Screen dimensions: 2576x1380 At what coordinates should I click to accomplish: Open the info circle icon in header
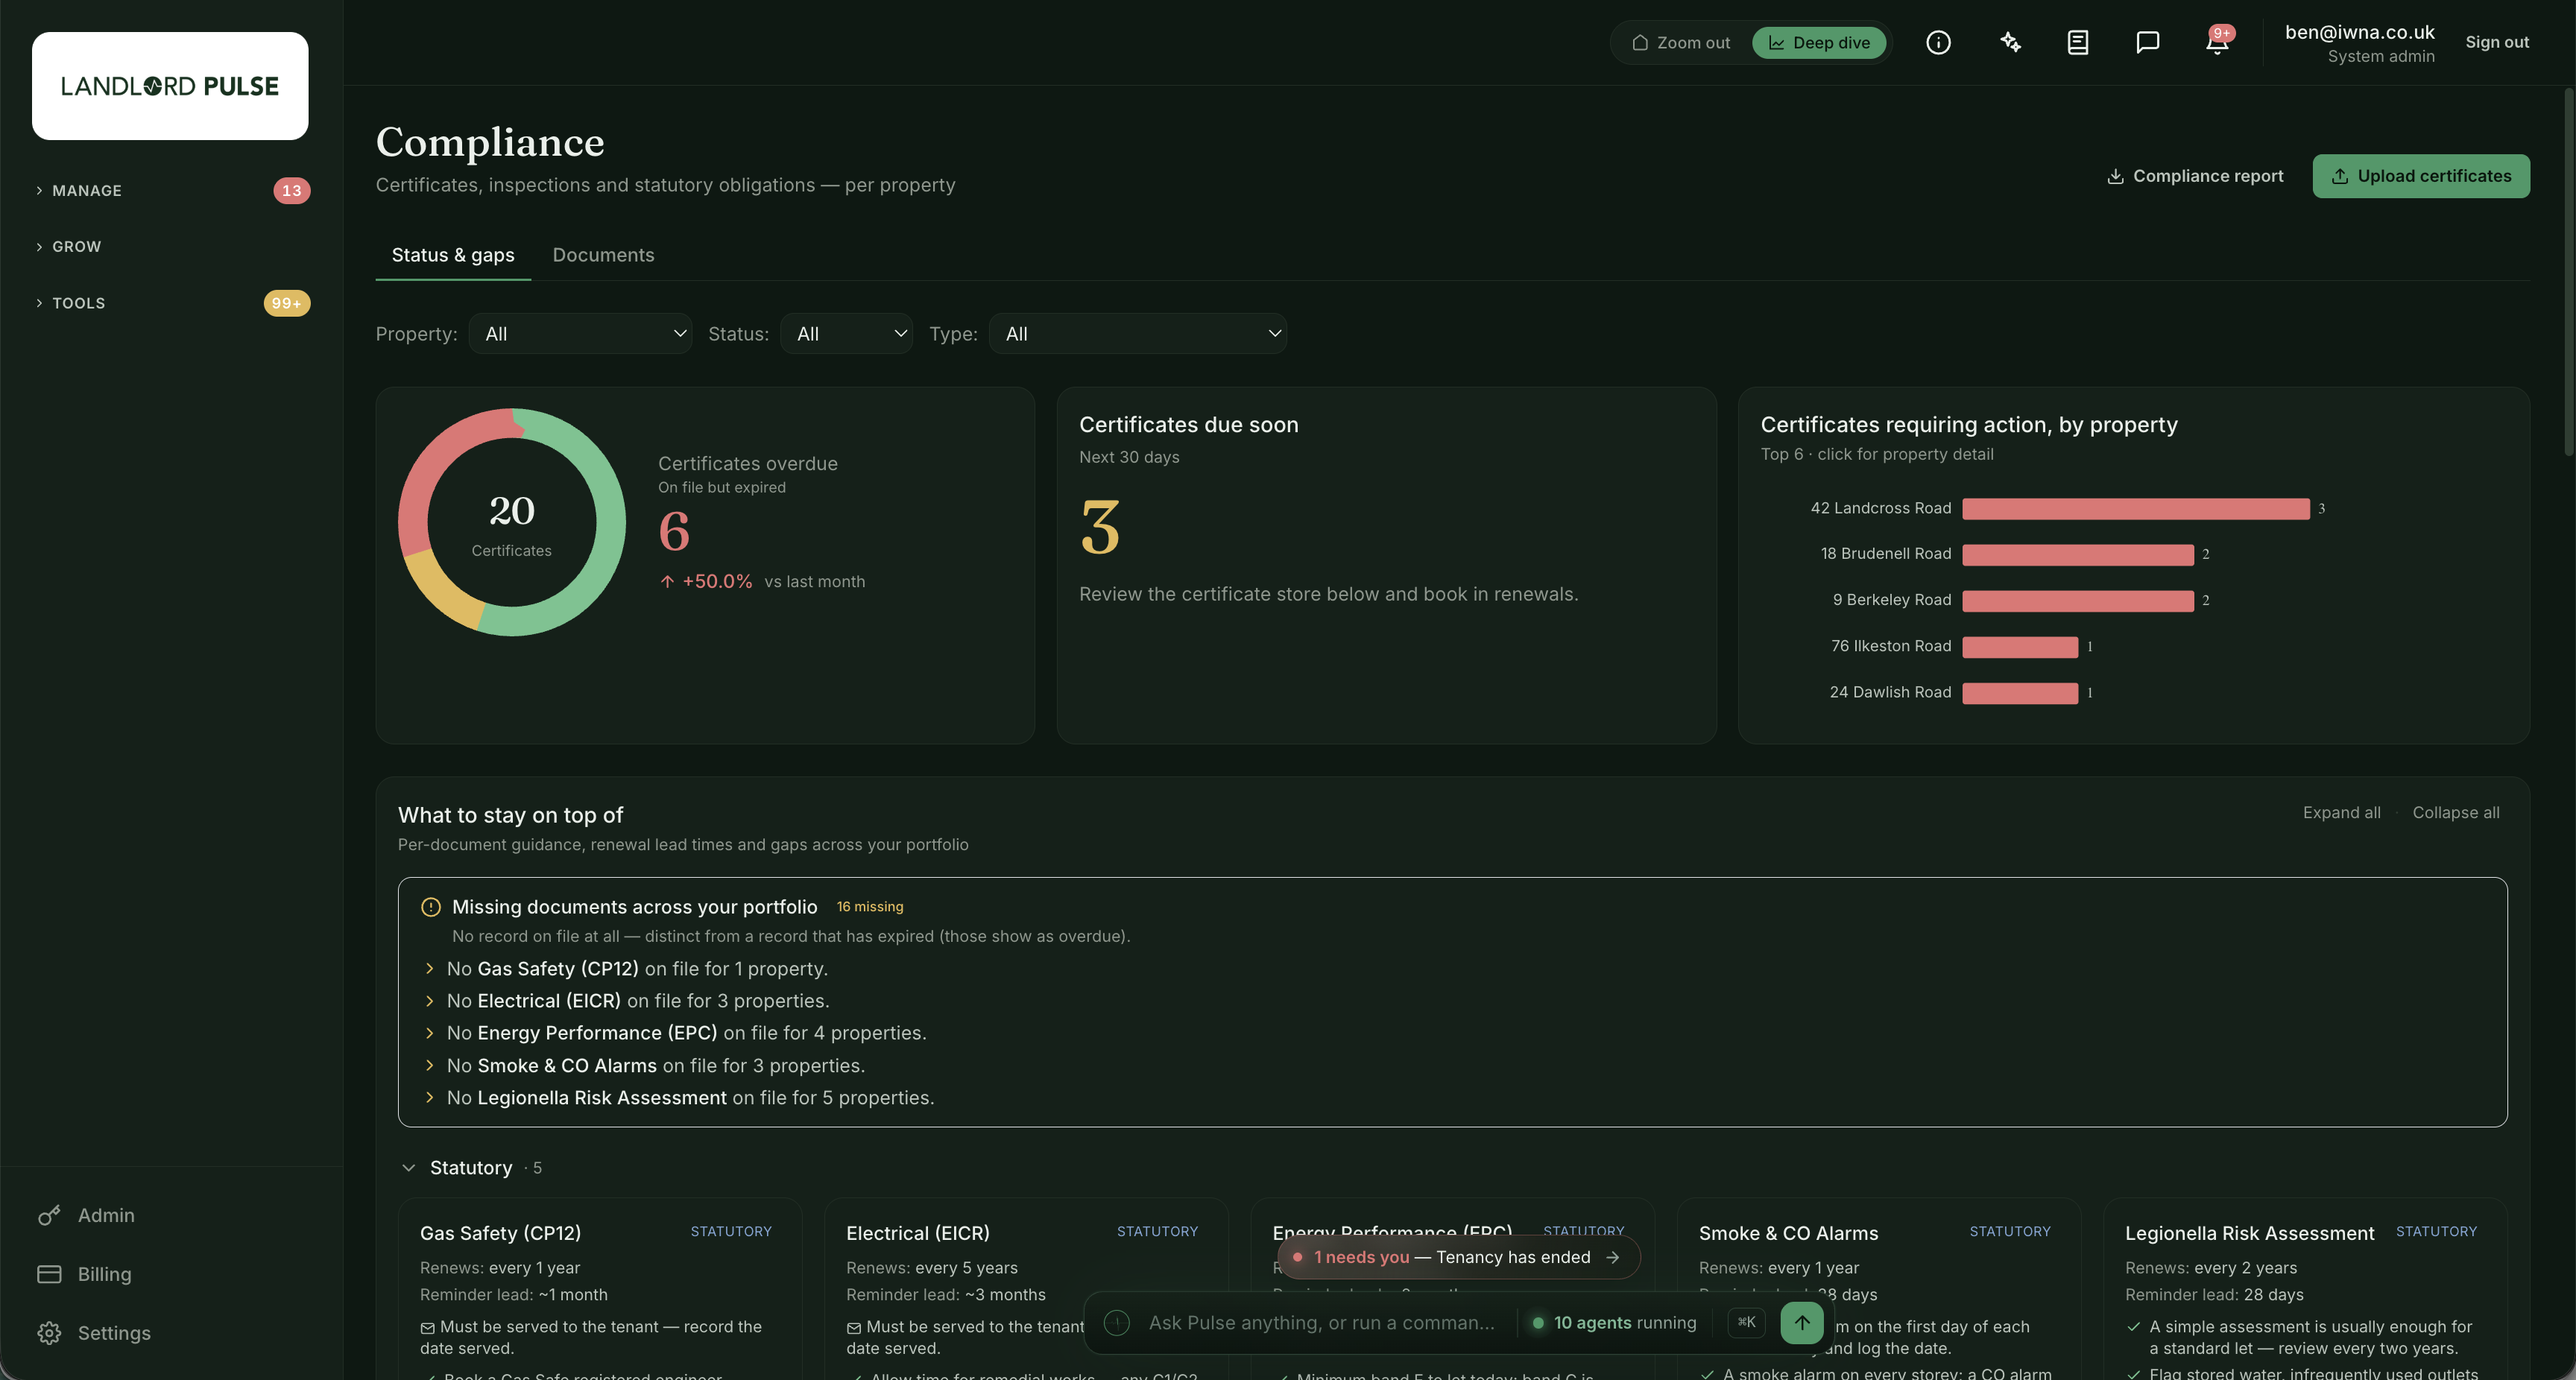(1938, 42)
